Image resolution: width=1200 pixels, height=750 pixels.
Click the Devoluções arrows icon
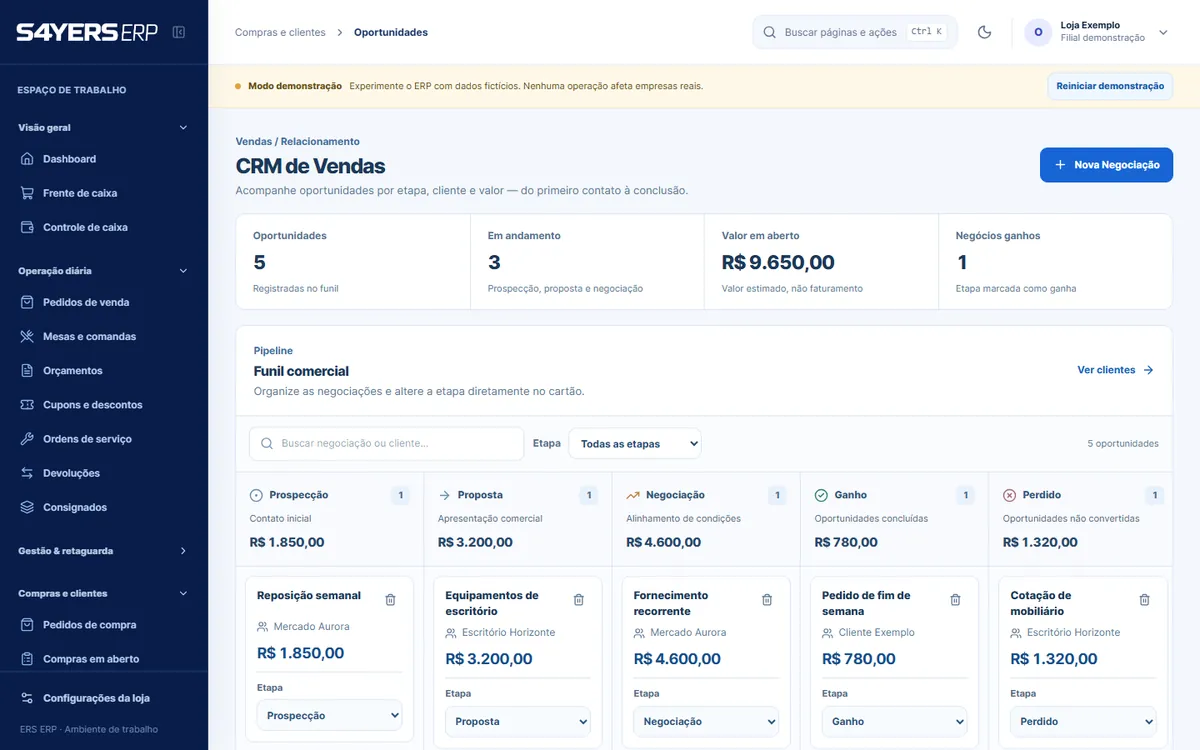pyautogui.click(x=27, y=473)
